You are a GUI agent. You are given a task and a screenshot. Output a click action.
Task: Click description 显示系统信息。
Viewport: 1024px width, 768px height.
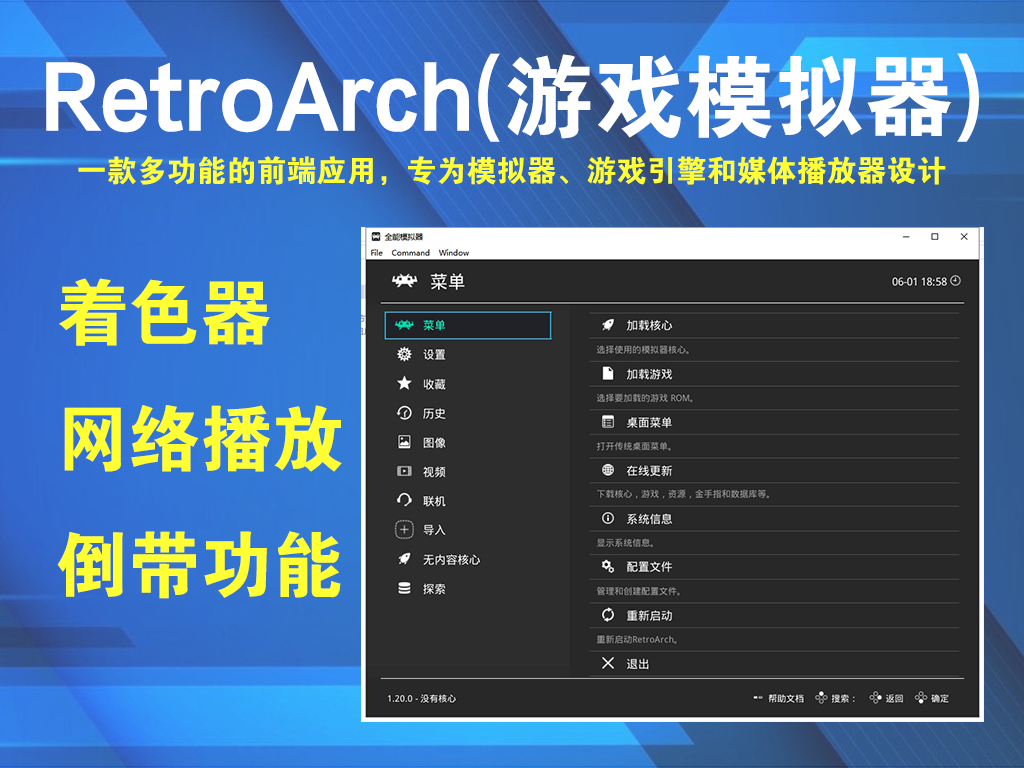[626, 543]
